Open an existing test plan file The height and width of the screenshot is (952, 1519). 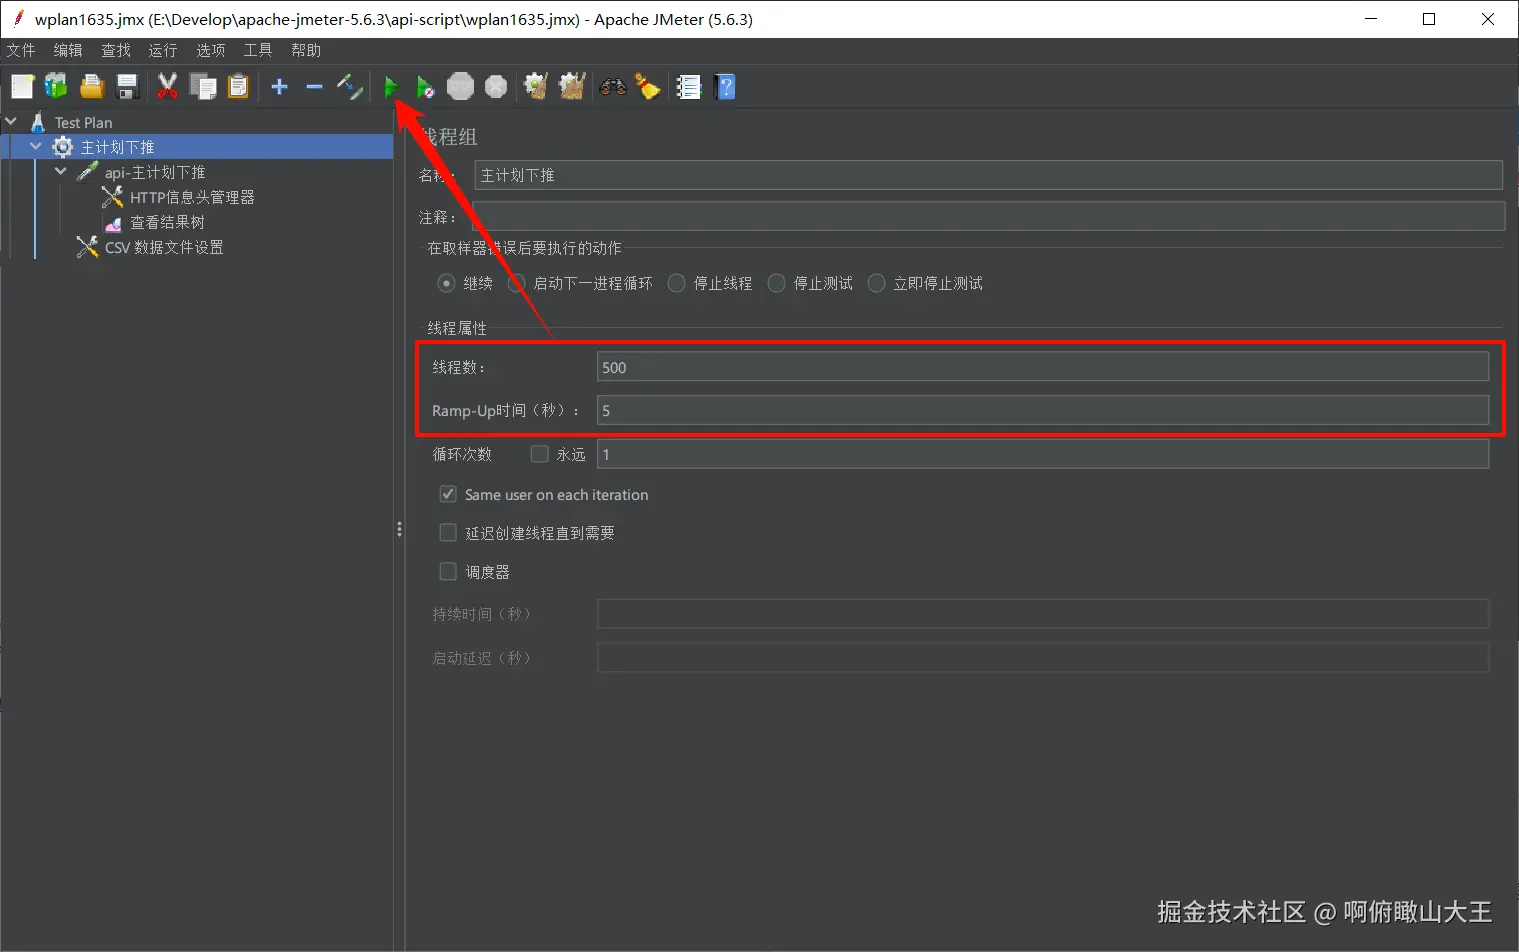92,87
